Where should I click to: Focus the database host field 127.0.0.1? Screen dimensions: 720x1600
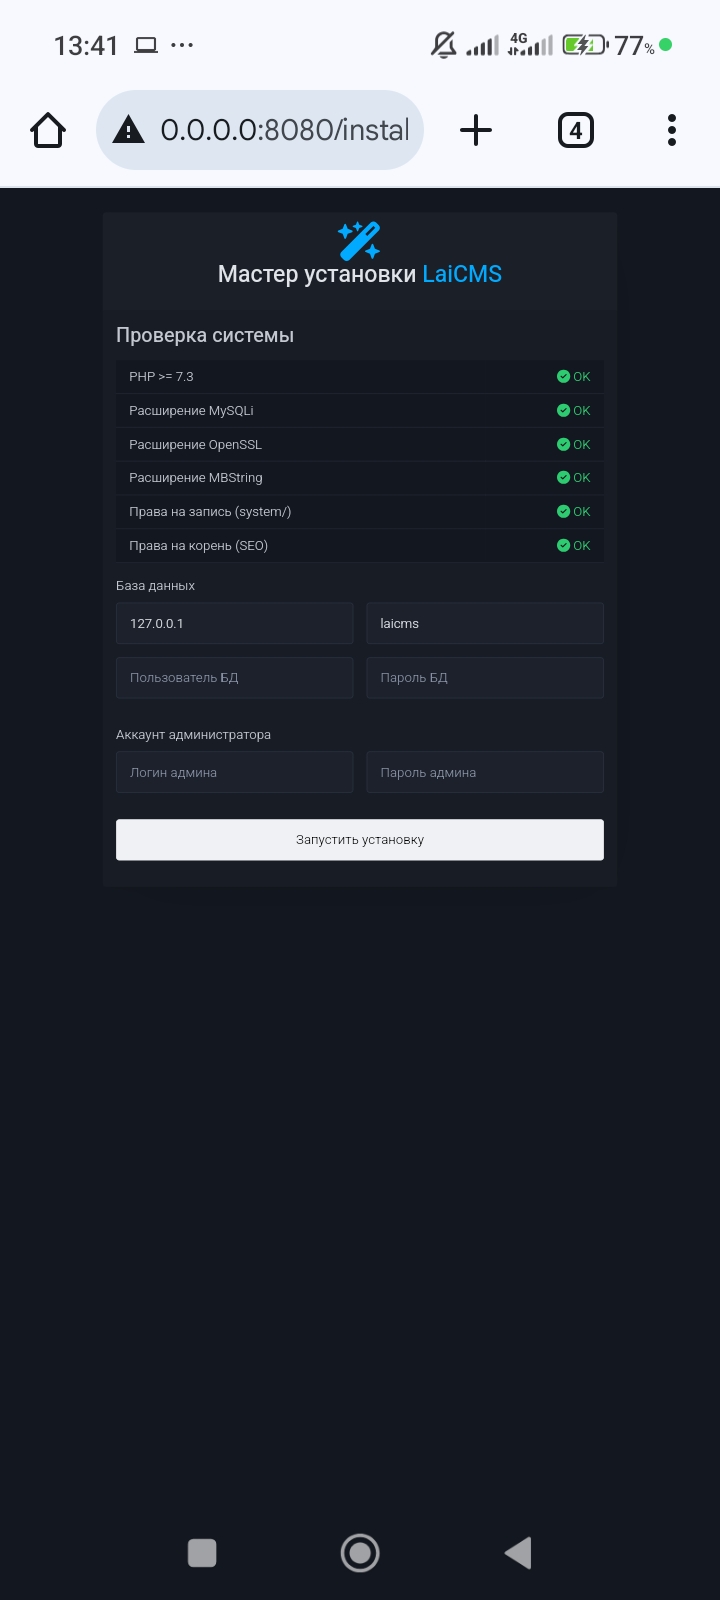tap(234, 623)
